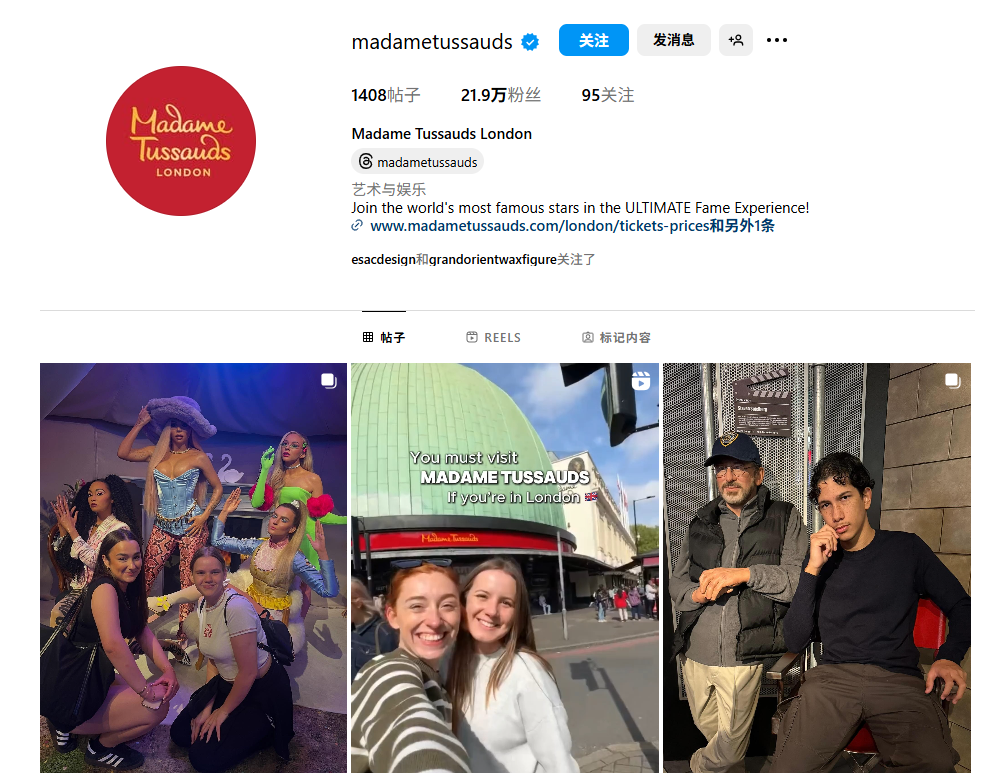992x774 pixels.
Task: Click the Threads icon beside madametussauds
Action: (x=366, y=161)
